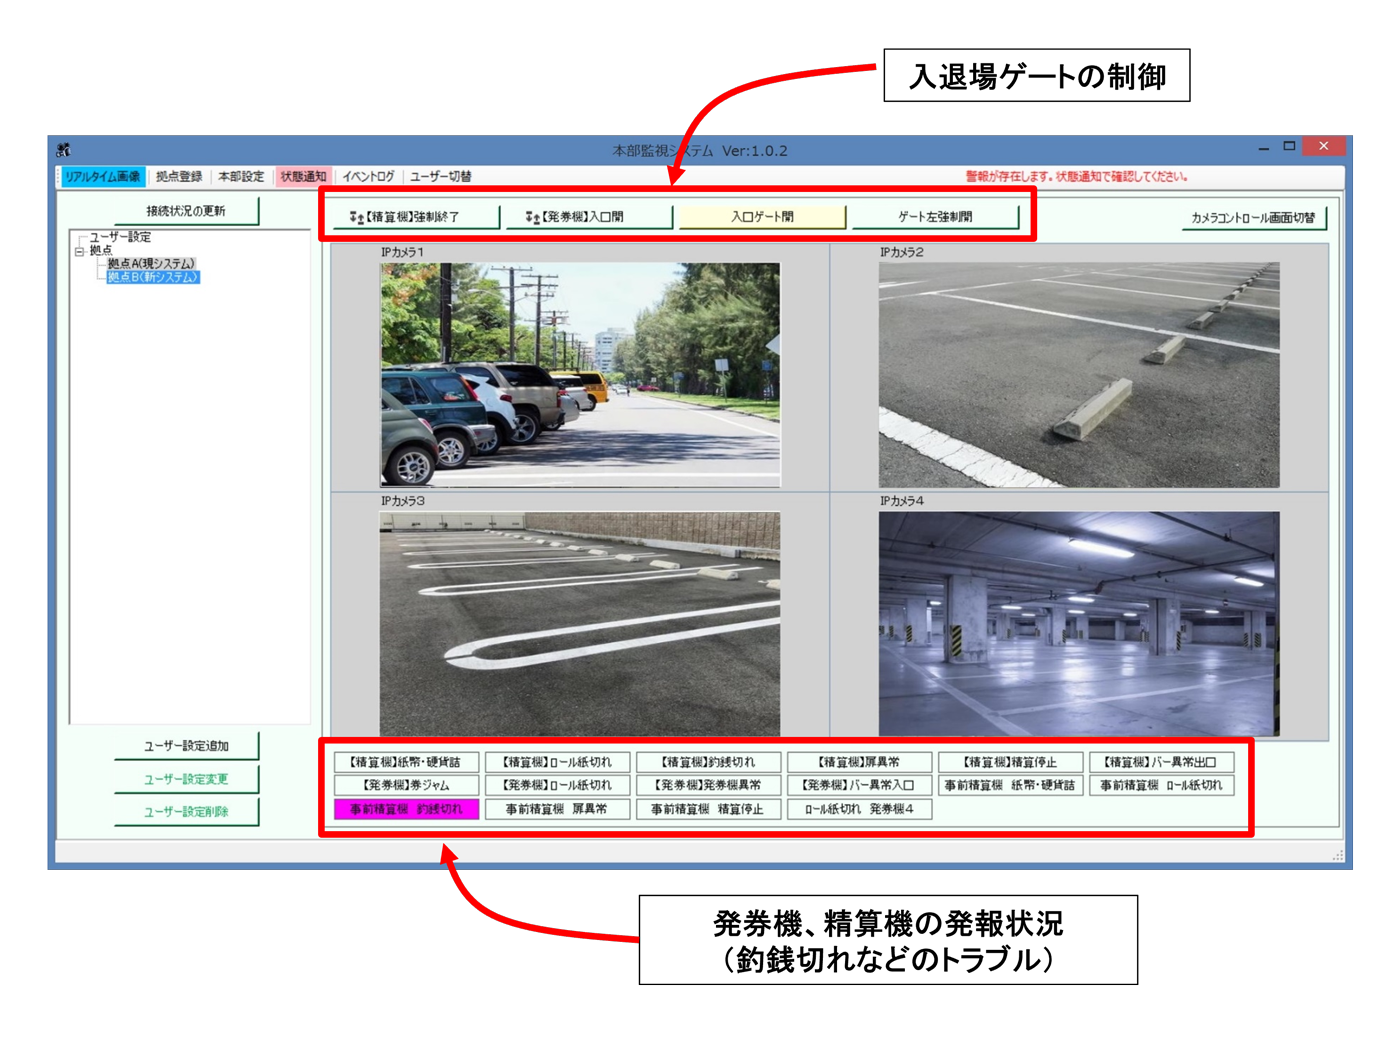Click the ロール紙切れ 発券機4 alarm indicator
1400x1041 pixels.
[859, 809]
